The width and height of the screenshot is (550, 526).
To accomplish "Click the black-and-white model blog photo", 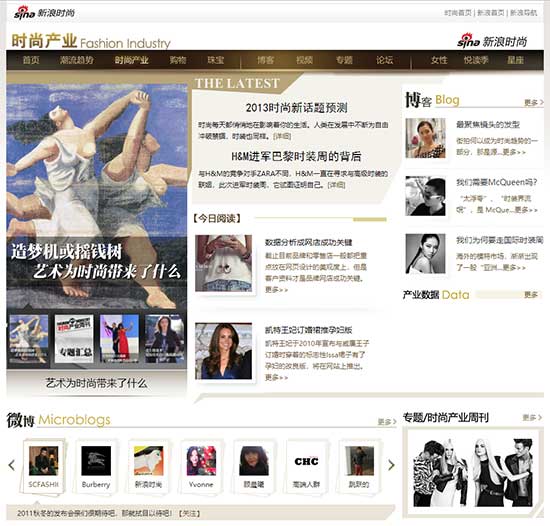I will coord(425,254).
